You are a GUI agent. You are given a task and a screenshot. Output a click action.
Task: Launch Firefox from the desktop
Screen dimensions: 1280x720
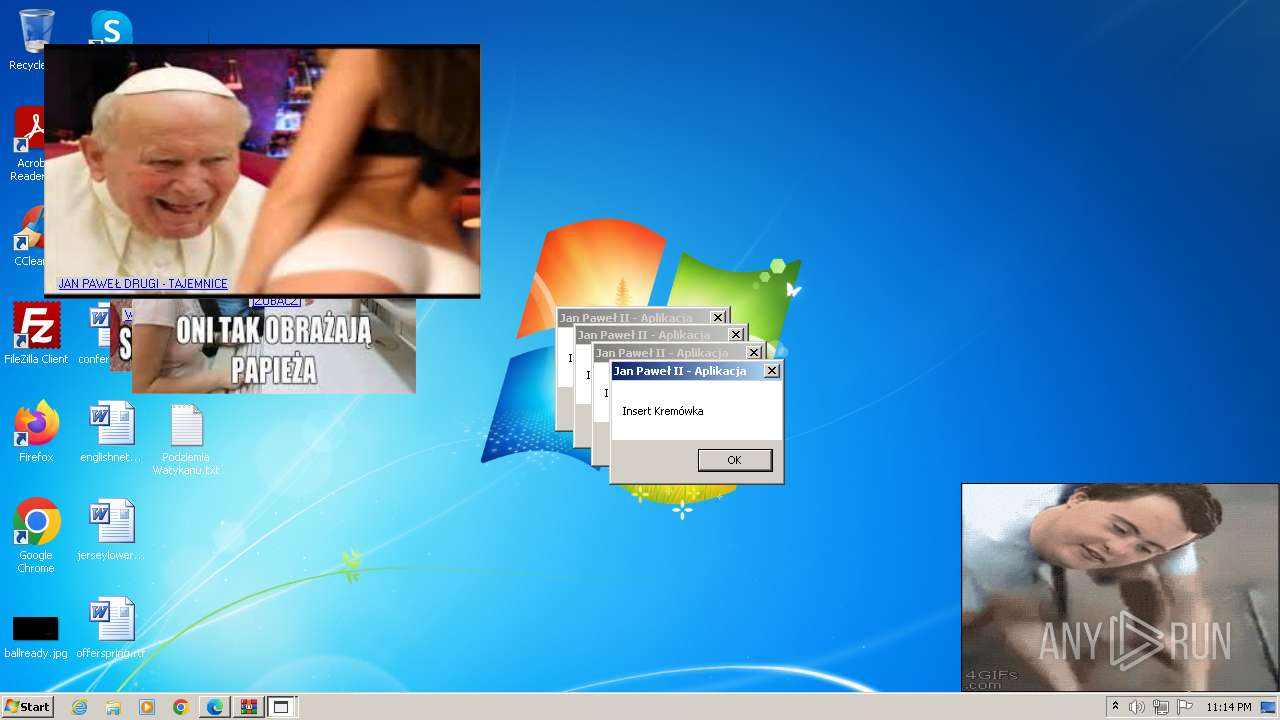click(x=36, y=431)
